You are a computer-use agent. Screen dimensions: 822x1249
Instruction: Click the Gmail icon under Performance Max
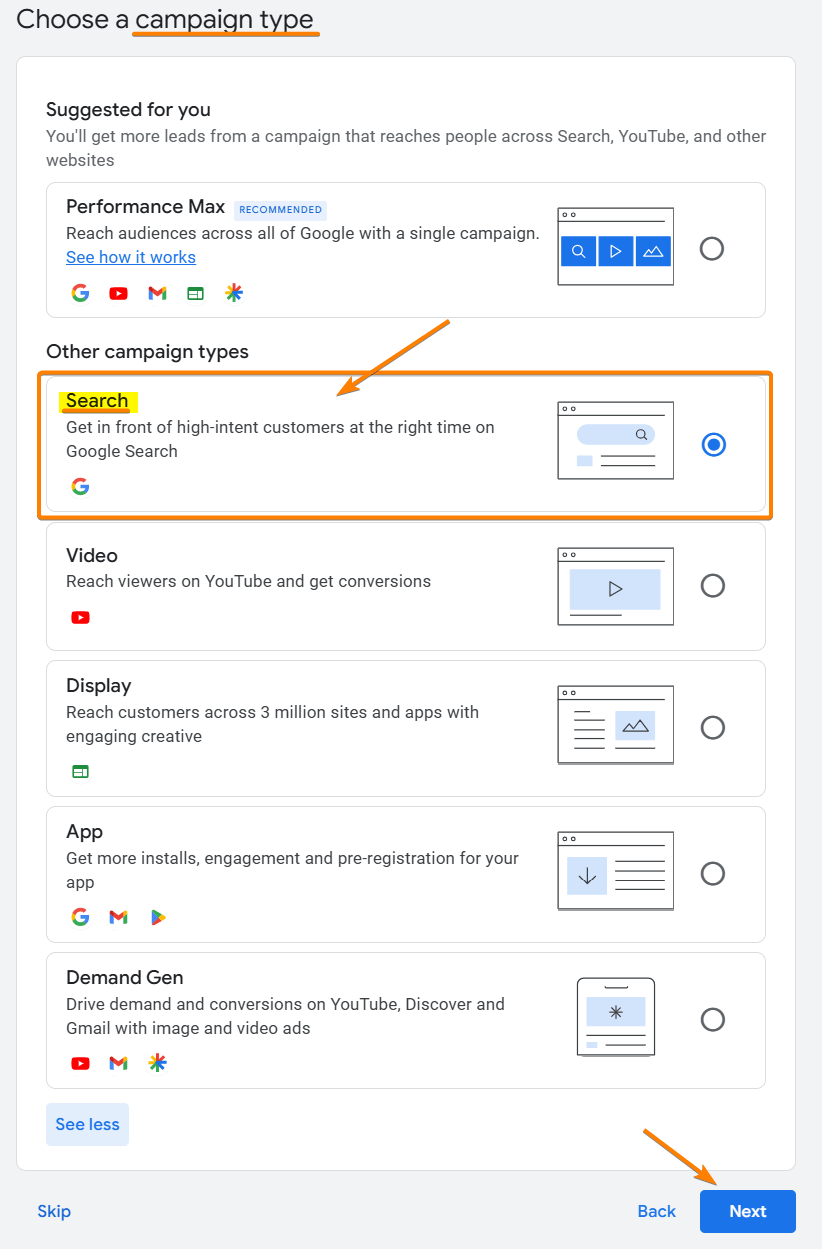(157, 293)
